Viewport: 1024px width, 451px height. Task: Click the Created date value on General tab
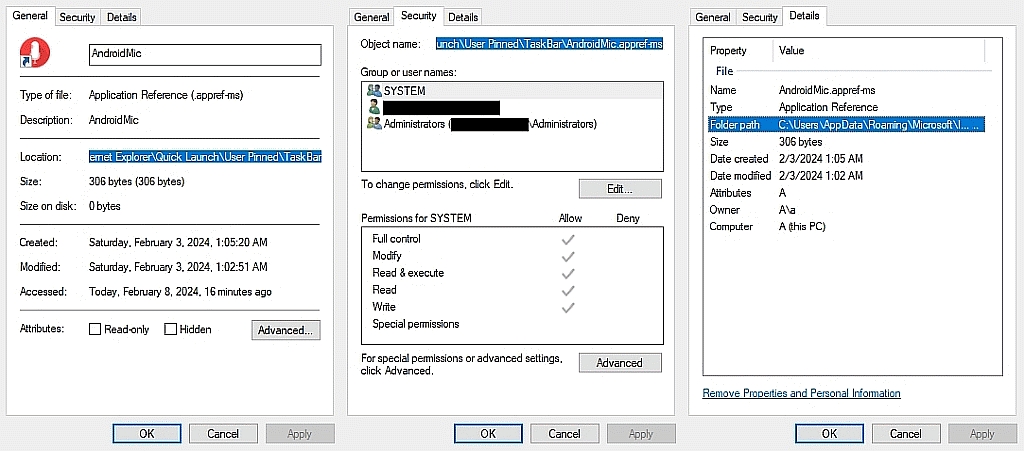point(178,242)
